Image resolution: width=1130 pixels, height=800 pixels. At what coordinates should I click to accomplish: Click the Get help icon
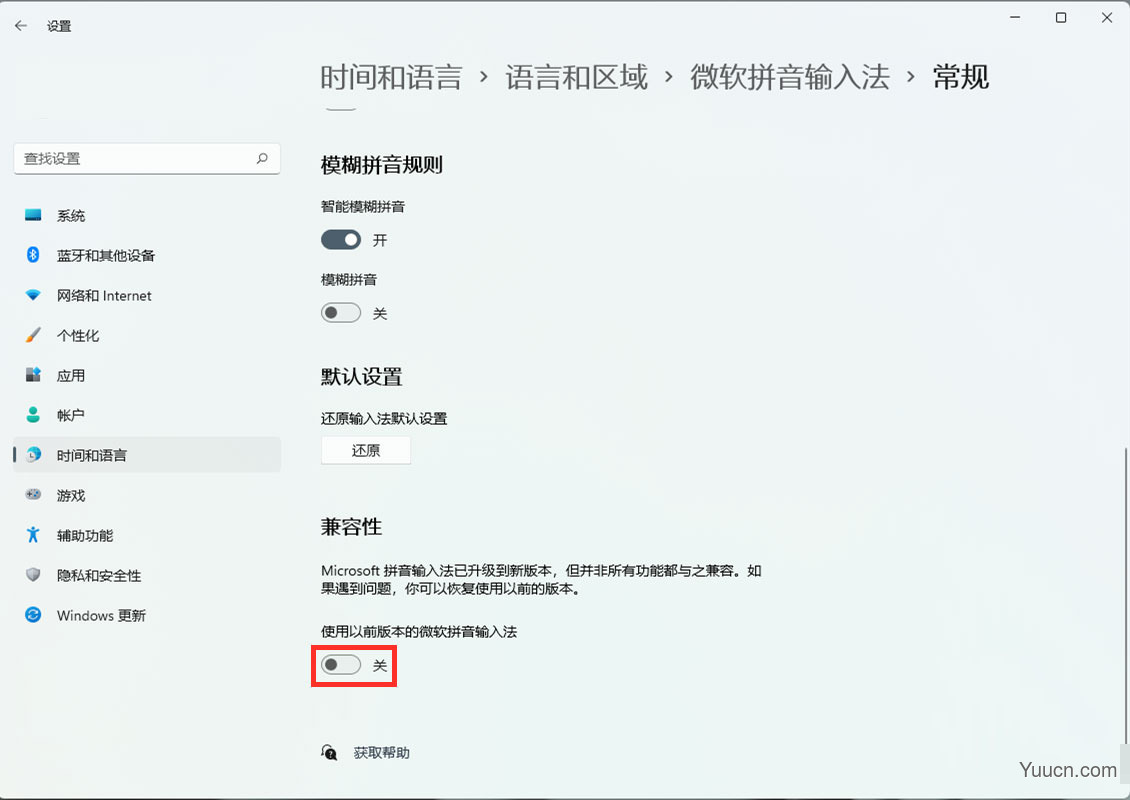329,752
